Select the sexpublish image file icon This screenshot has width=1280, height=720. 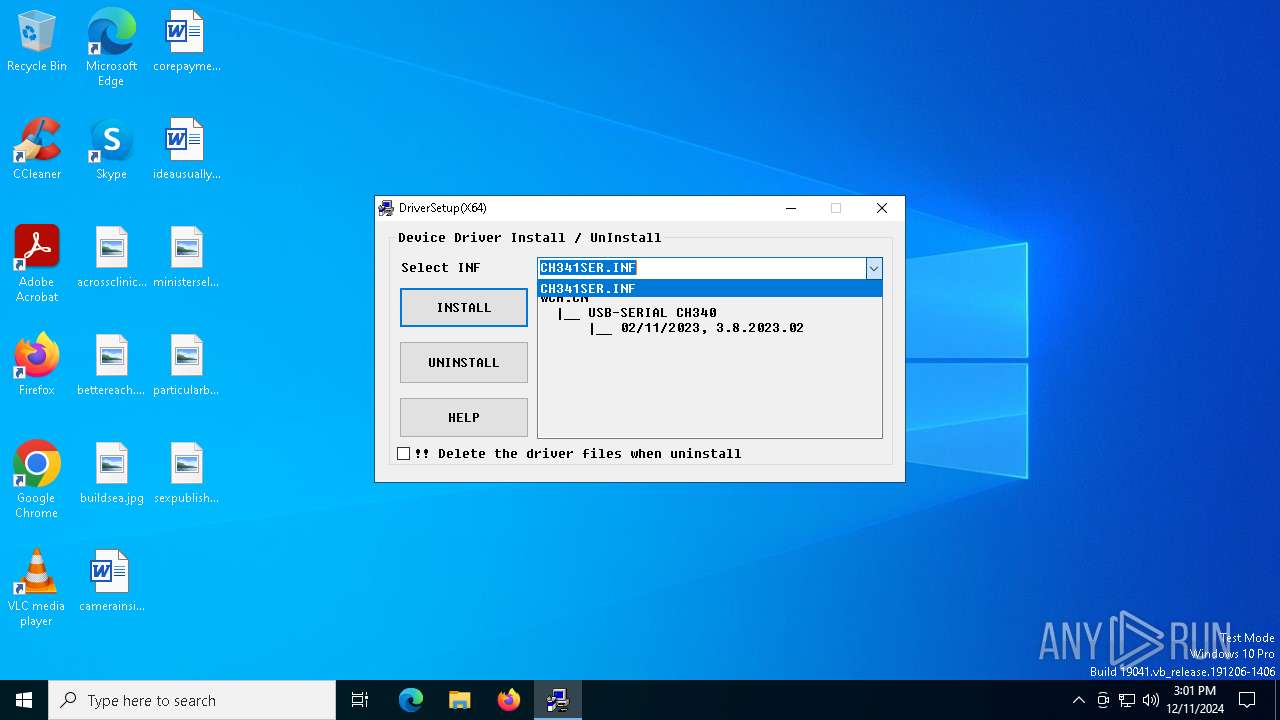click(186, 474)
